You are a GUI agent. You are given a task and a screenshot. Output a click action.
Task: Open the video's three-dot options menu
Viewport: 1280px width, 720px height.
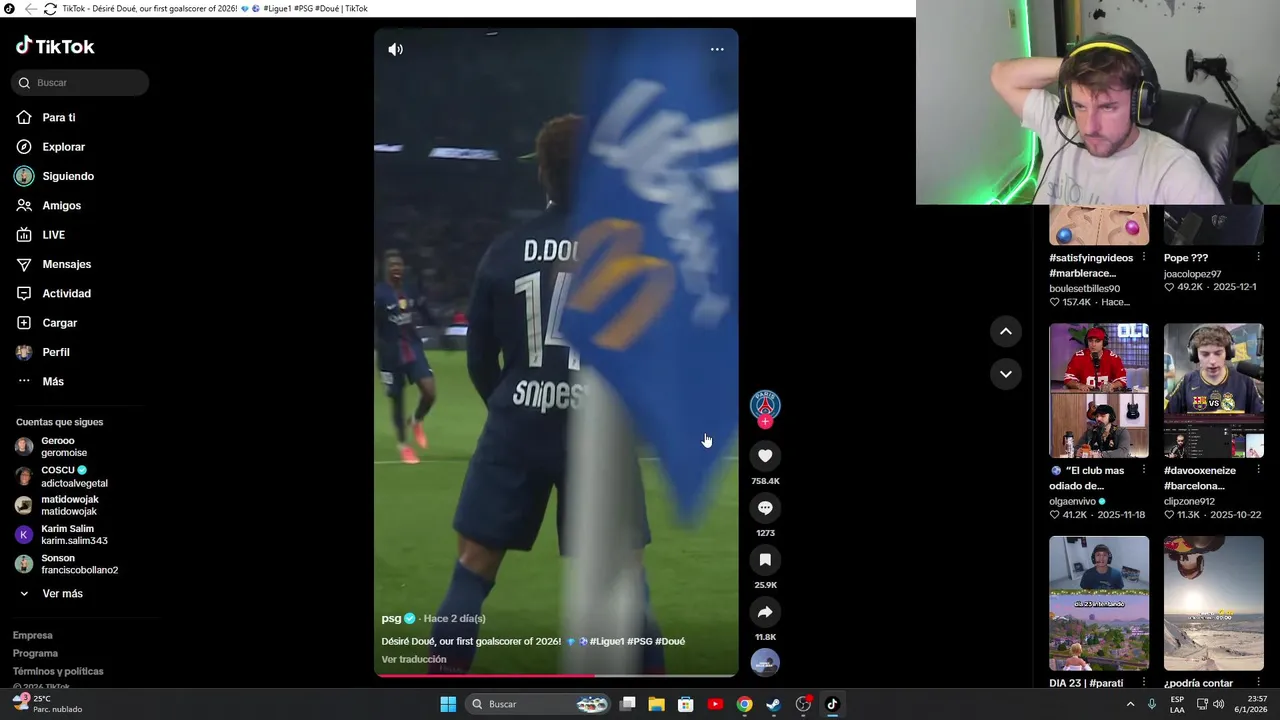[x=717, y=49]
